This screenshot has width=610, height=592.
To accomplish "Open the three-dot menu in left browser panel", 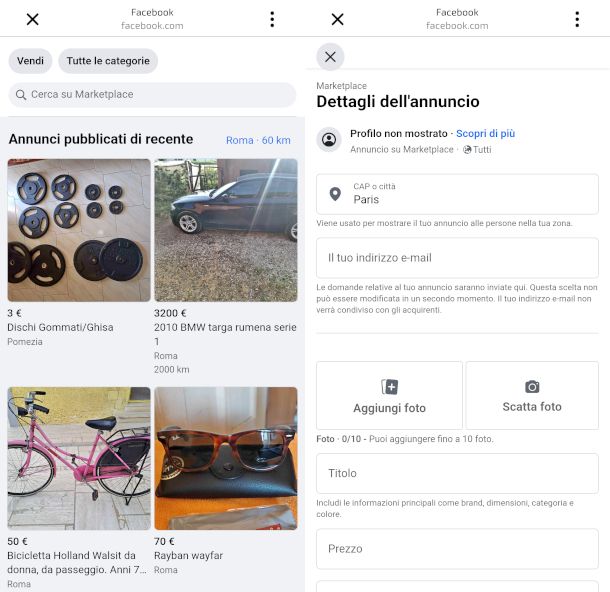I will pos(272,19).
